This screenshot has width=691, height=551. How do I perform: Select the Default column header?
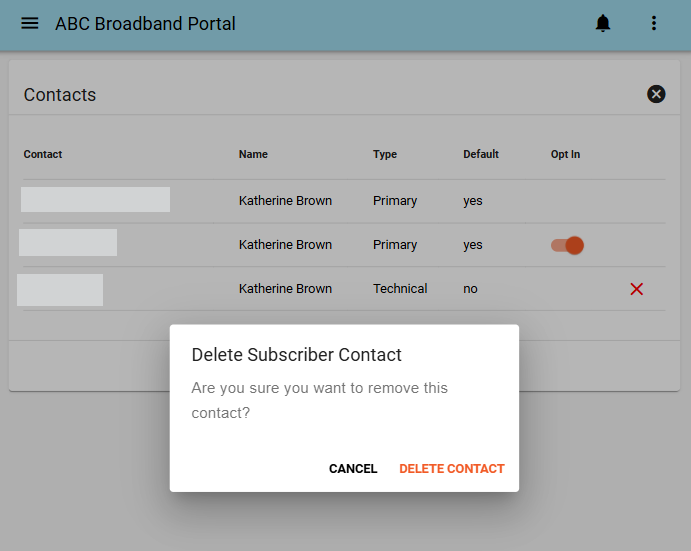click(x=481, y=154)
